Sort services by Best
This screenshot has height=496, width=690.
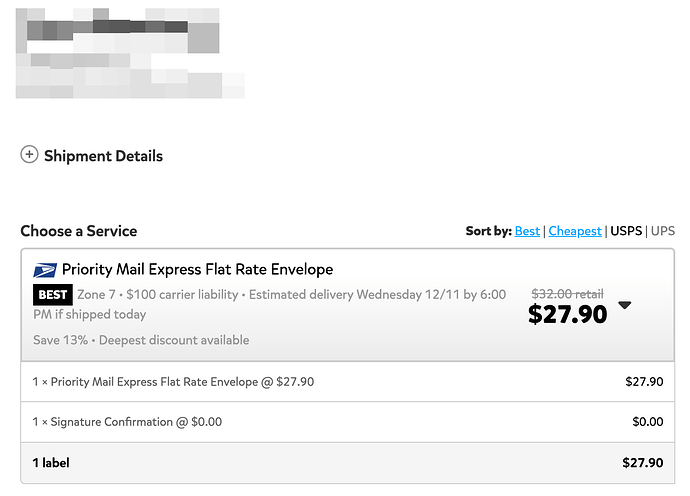tap(527, 231)
